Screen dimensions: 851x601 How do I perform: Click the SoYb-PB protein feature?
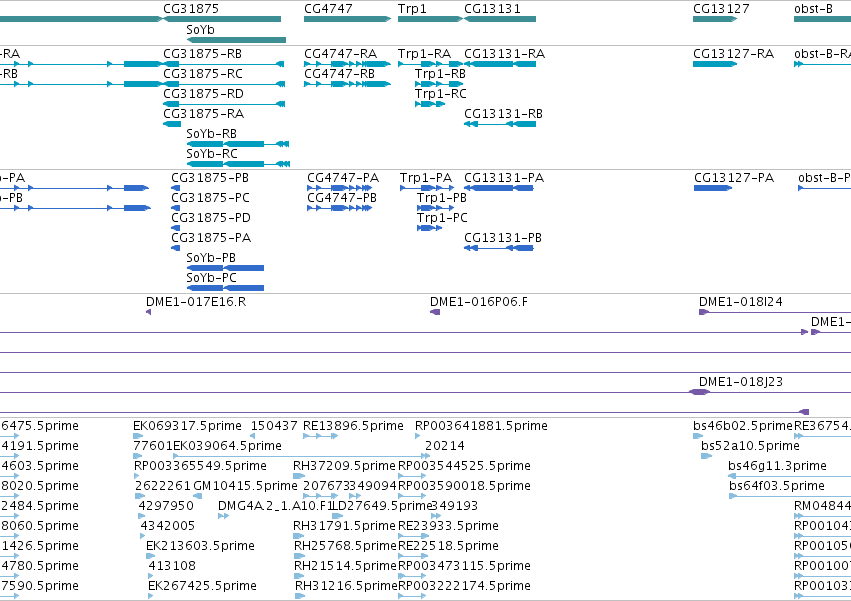pyautogui.click(x=225, y=268)
